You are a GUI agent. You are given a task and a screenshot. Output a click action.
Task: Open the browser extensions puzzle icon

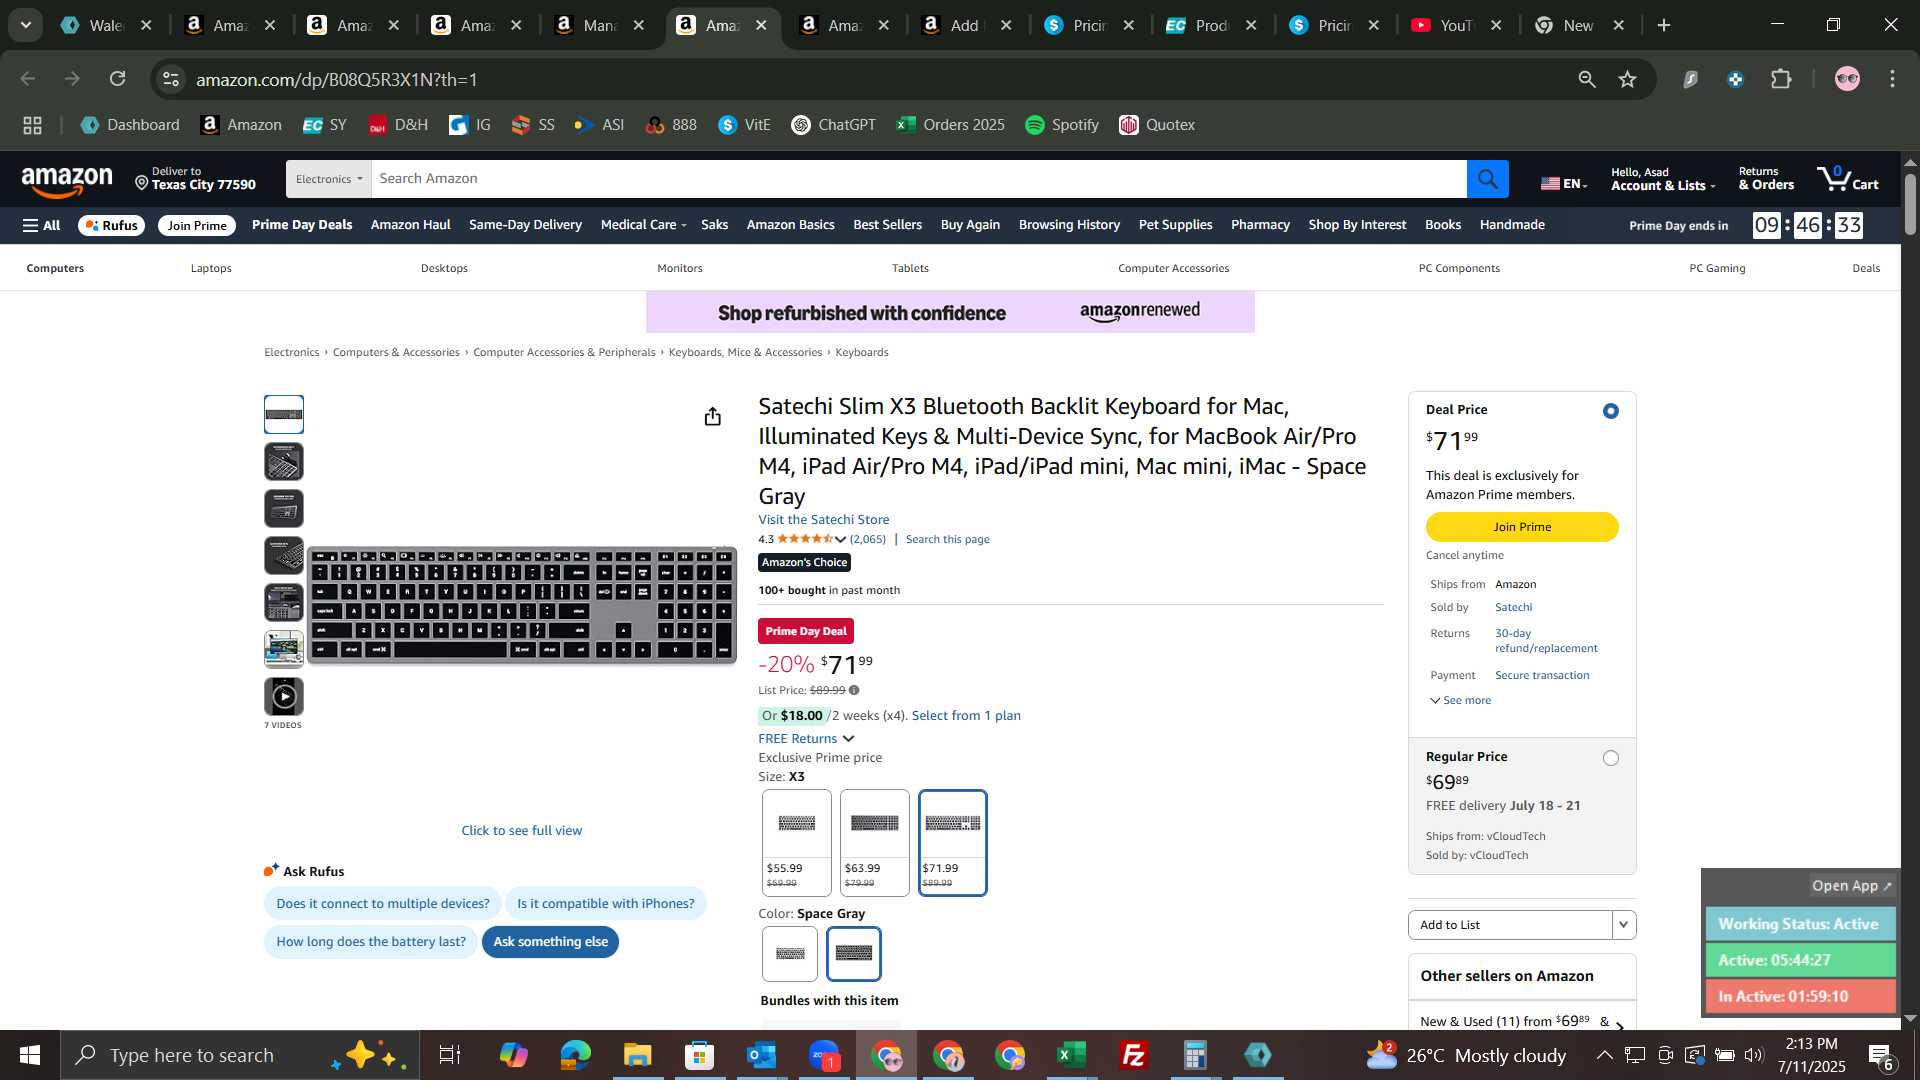click(x=1781, y=79)
